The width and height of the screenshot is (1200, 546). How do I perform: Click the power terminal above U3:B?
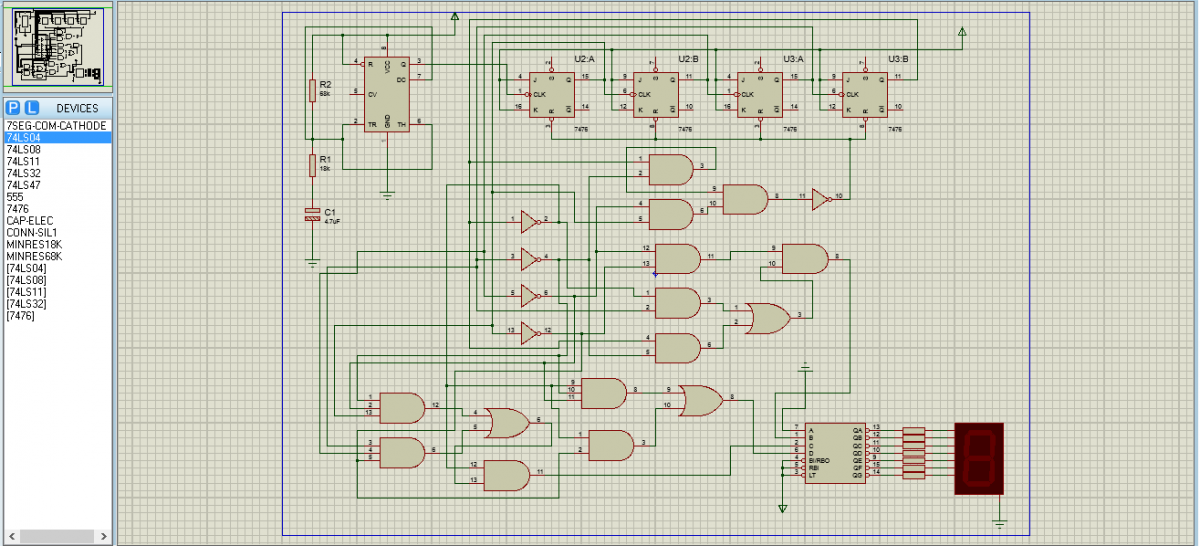coord(961,33)
